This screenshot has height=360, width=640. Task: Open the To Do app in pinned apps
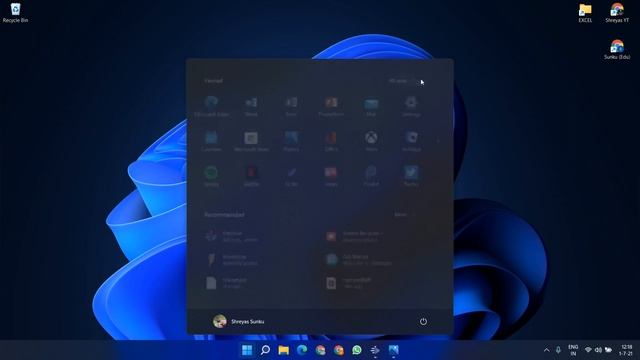coord(291,176)
